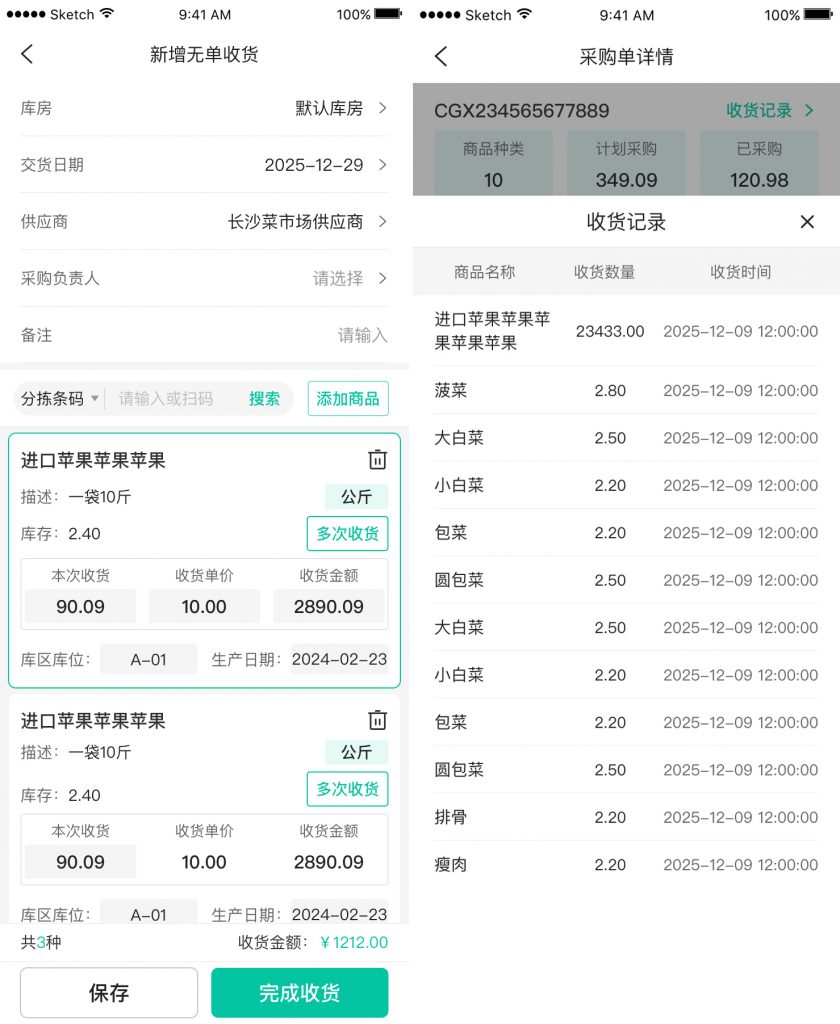
Task: Tap the barcode search input field
Action: [170, 399]
